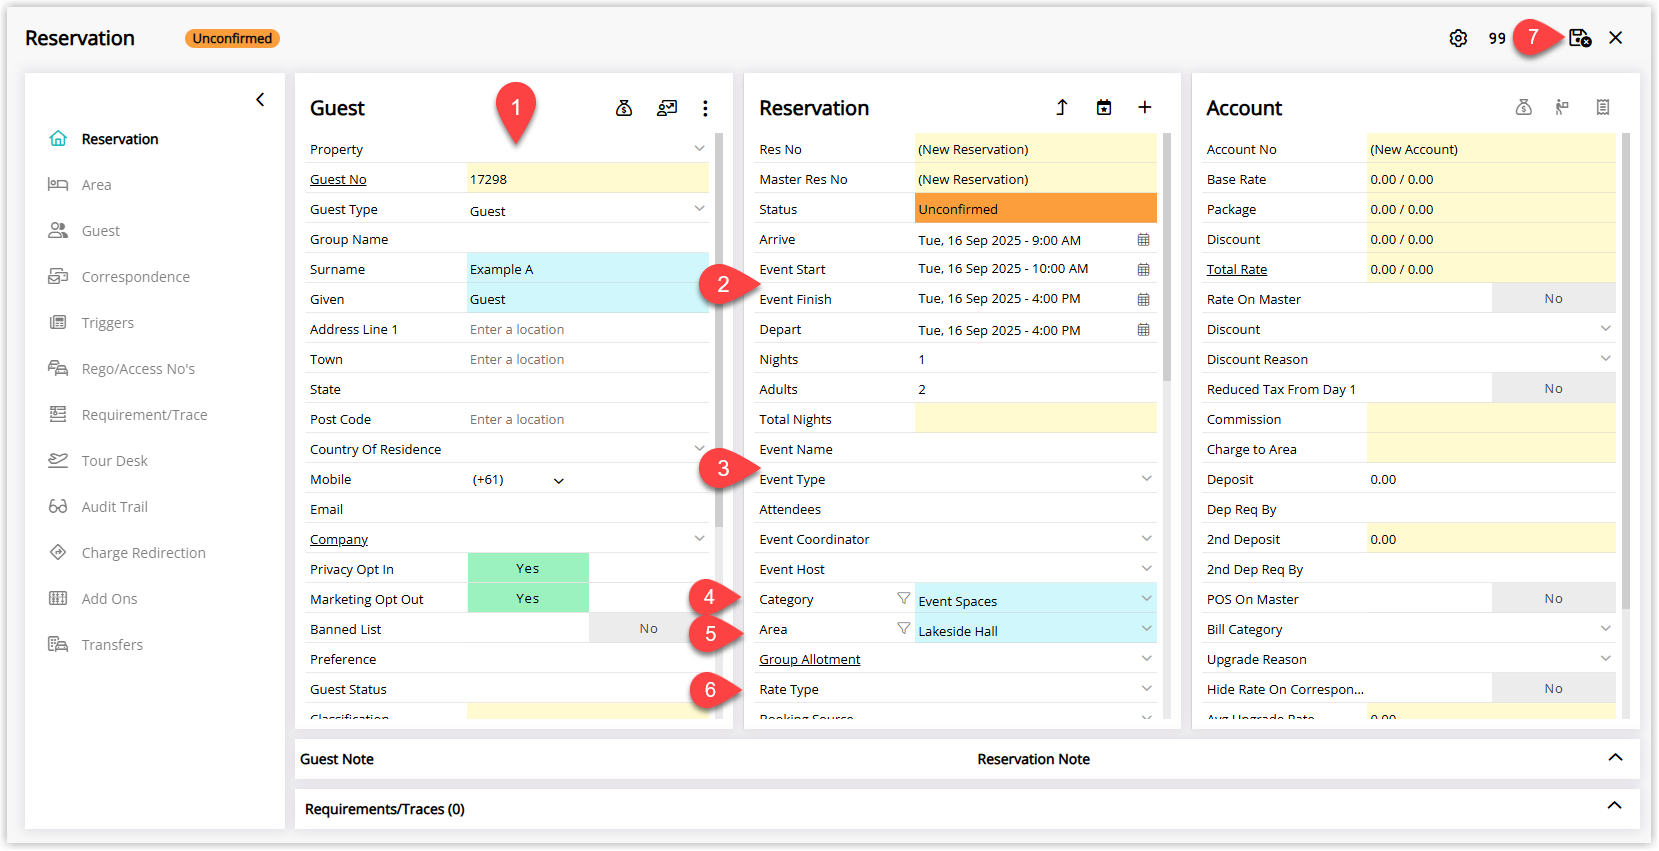Go to Area in the sidebar
Screen dimensions: 1659x851
[96, 185]
